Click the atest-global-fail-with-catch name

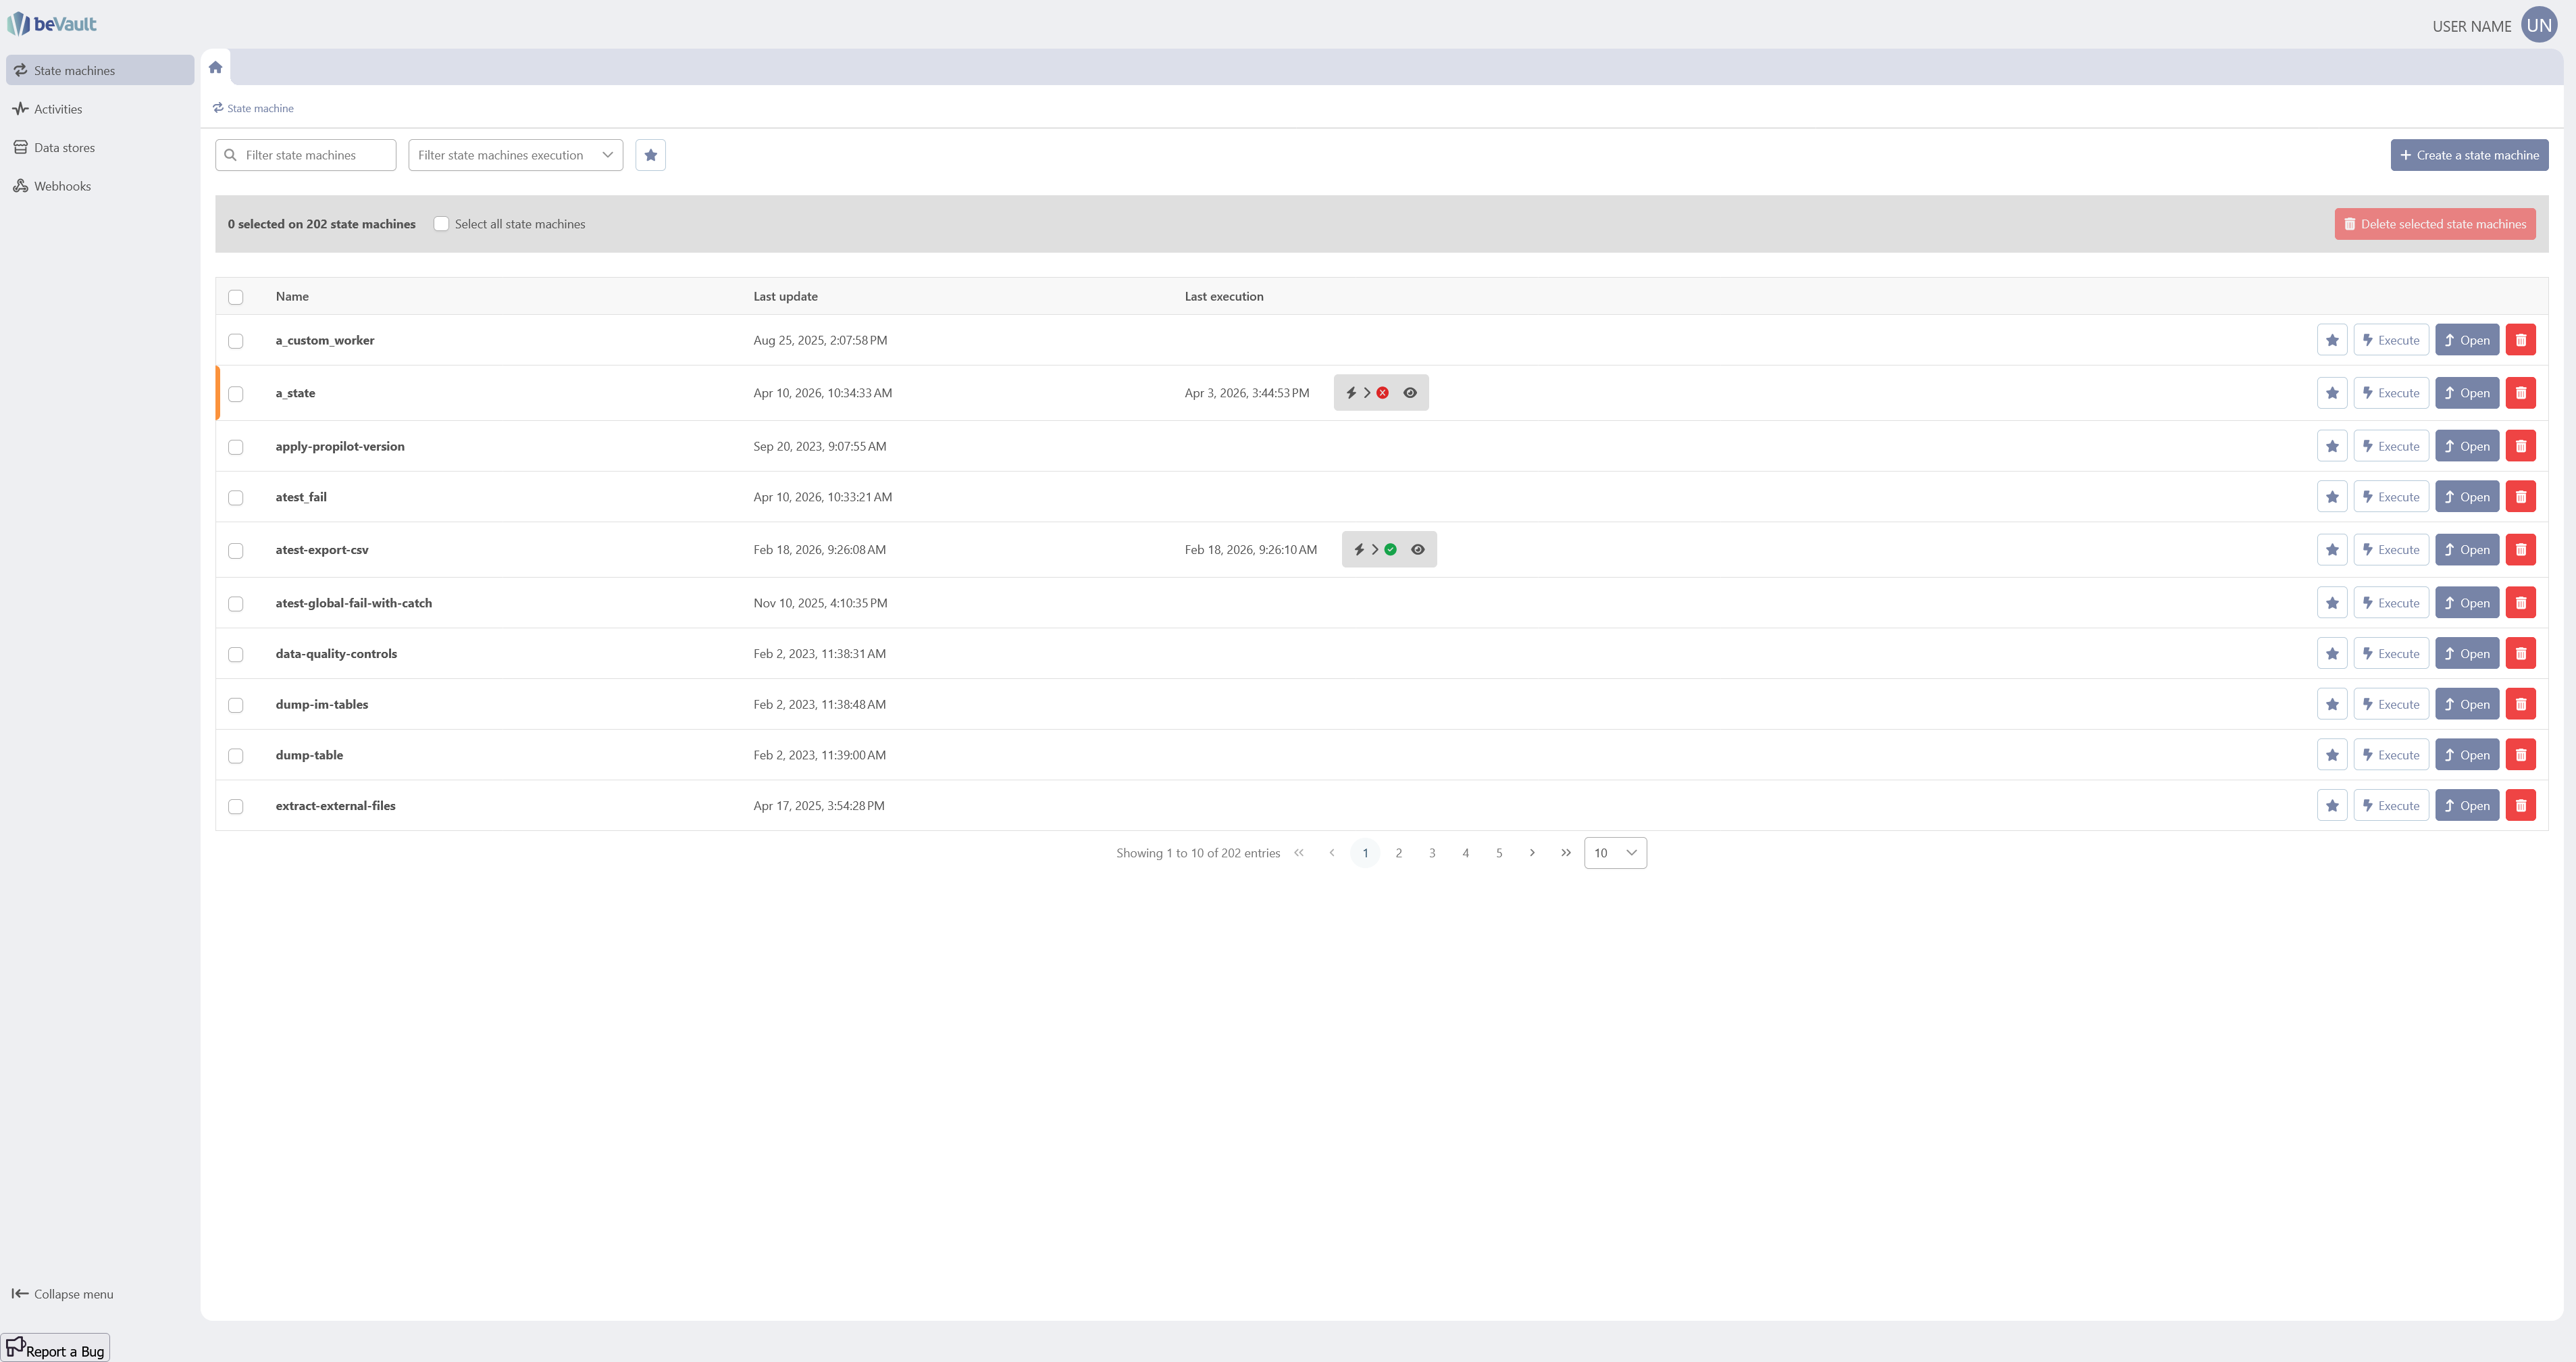pyautogui.click(x=354, y=603)
